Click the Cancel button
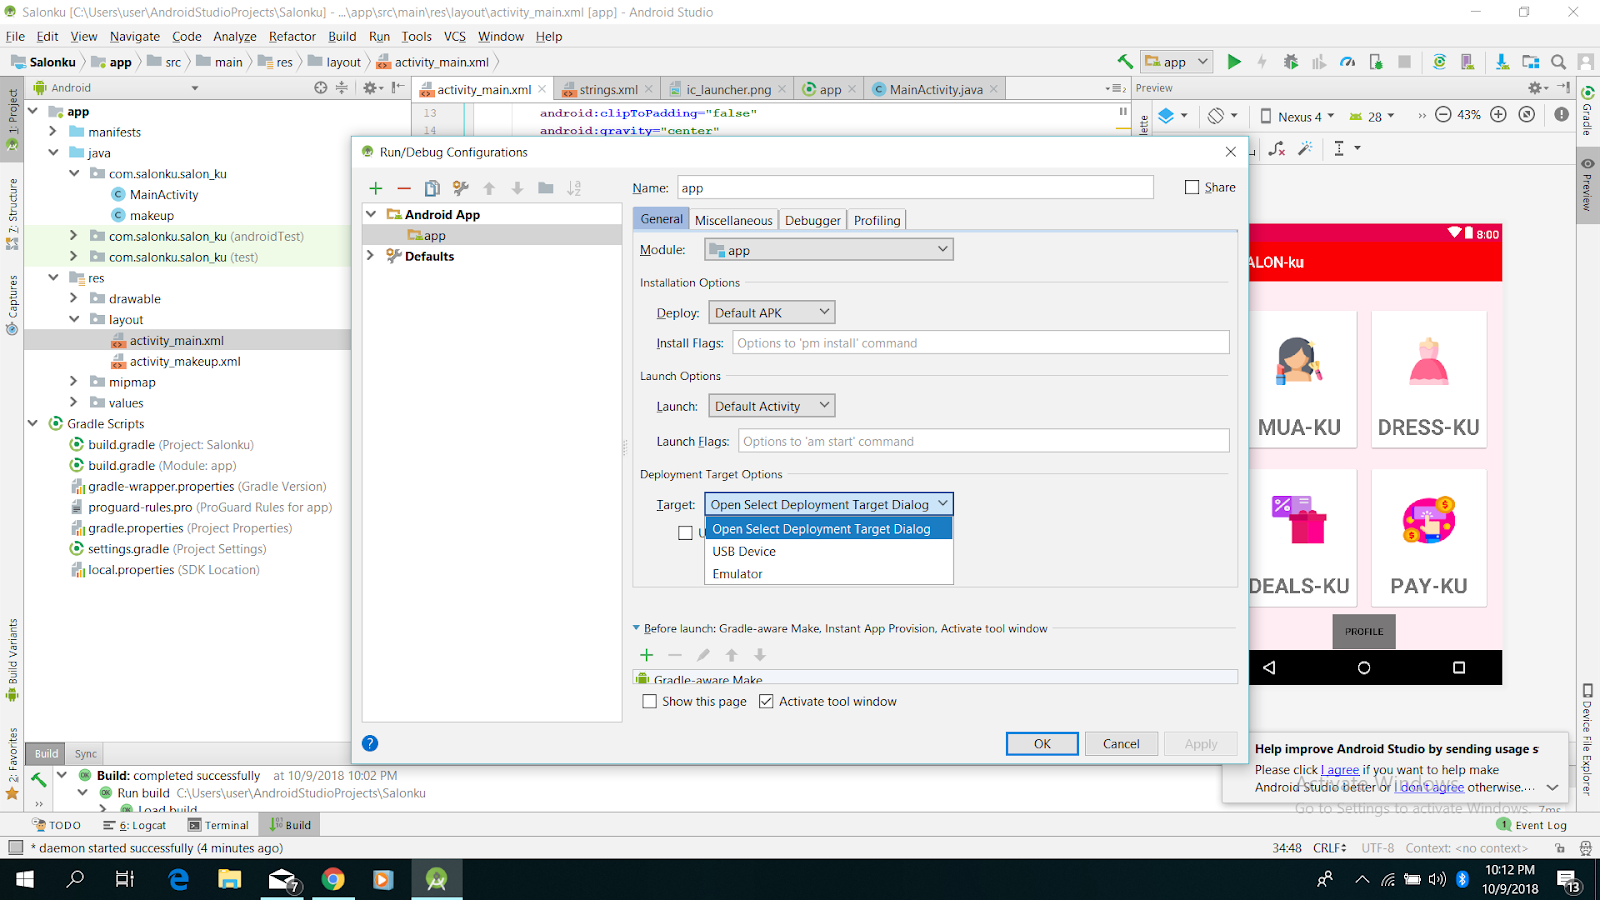 coord(1121,743)
